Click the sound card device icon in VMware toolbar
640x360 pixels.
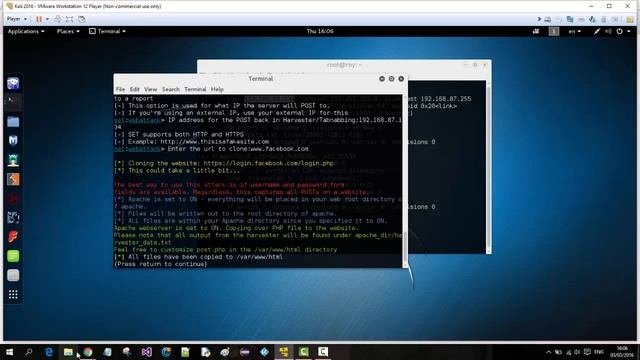(592, 19)
